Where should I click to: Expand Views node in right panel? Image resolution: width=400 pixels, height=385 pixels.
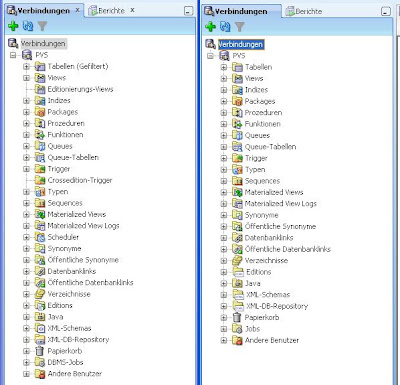point(224,79)
